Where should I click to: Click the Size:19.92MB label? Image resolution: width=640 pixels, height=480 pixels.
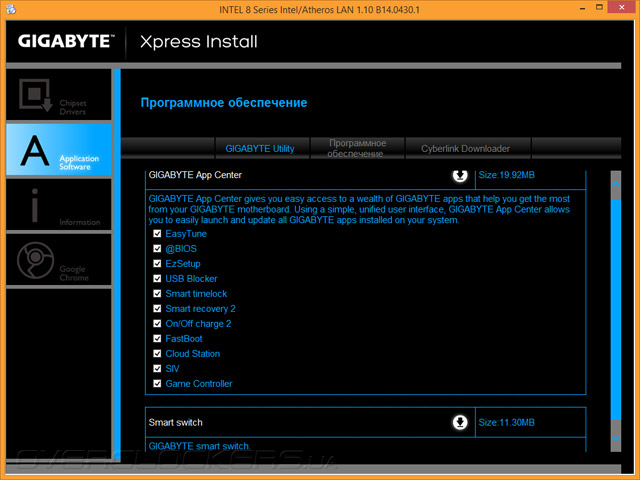coord(507,175)
